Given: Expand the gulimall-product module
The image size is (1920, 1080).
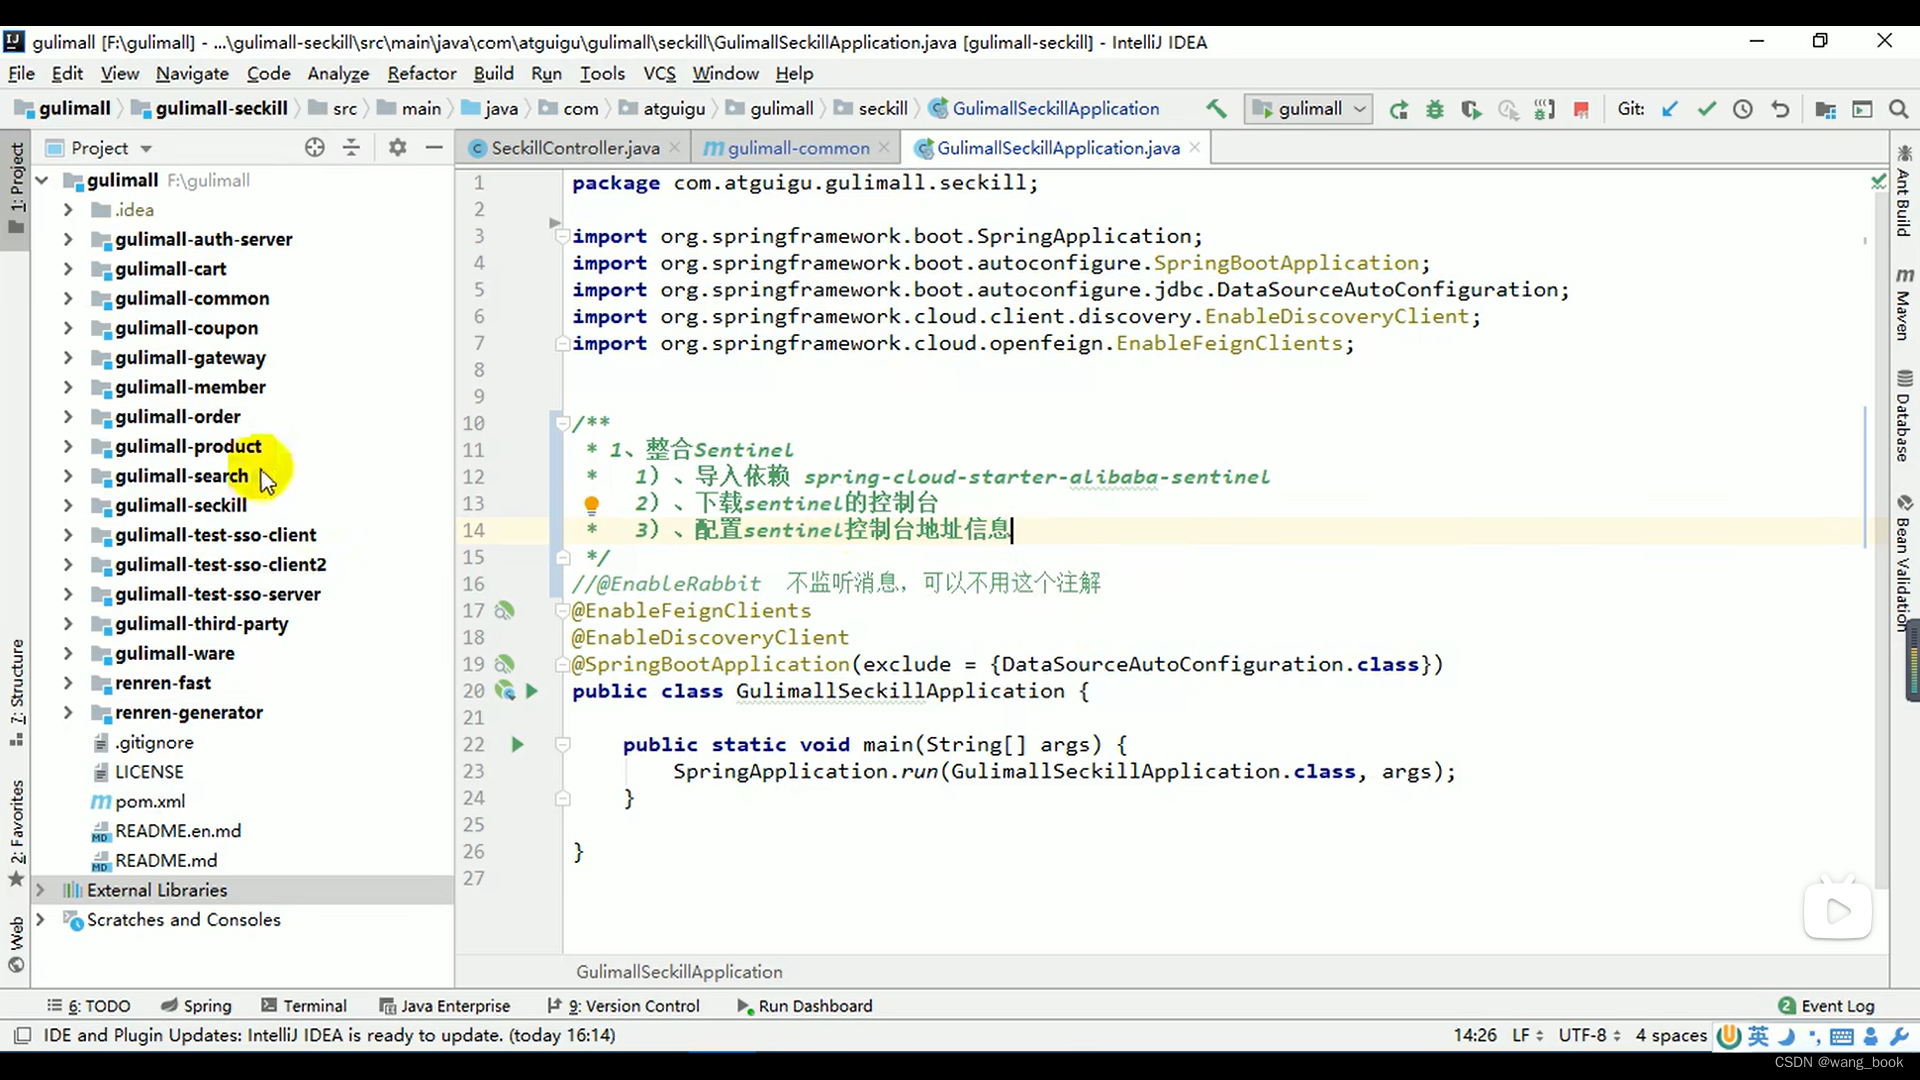Looking at the screenshot, I should click(x=66, y=444).
